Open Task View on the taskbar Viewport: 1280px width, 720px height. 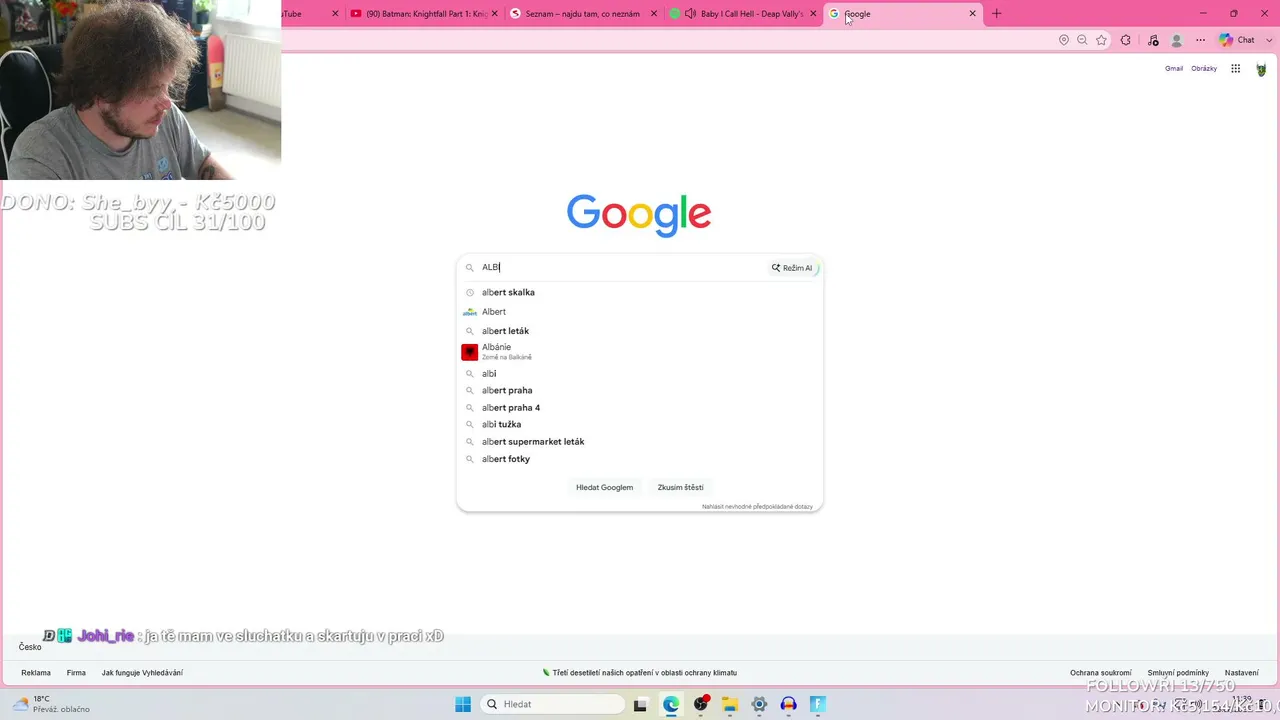click(640, 704)
